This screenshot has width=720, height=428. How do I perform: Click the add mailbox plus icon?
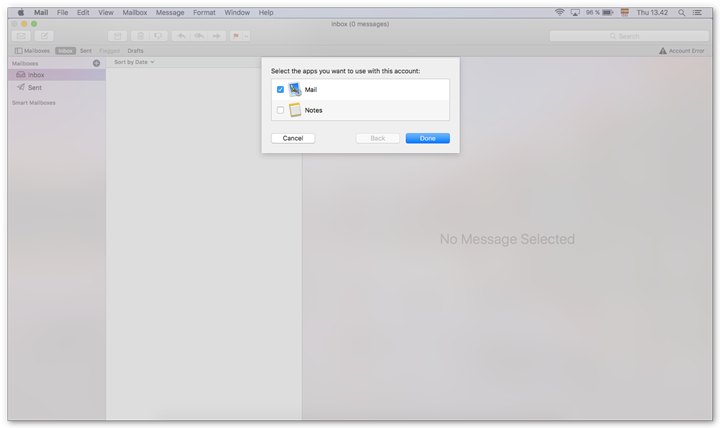97,63
